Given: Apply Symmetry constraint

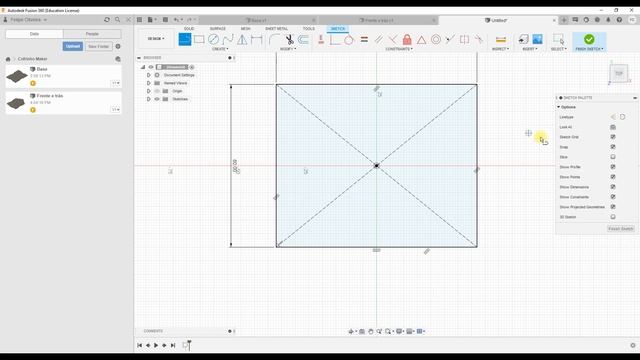Looking at the screenshot, I should 464,40.
